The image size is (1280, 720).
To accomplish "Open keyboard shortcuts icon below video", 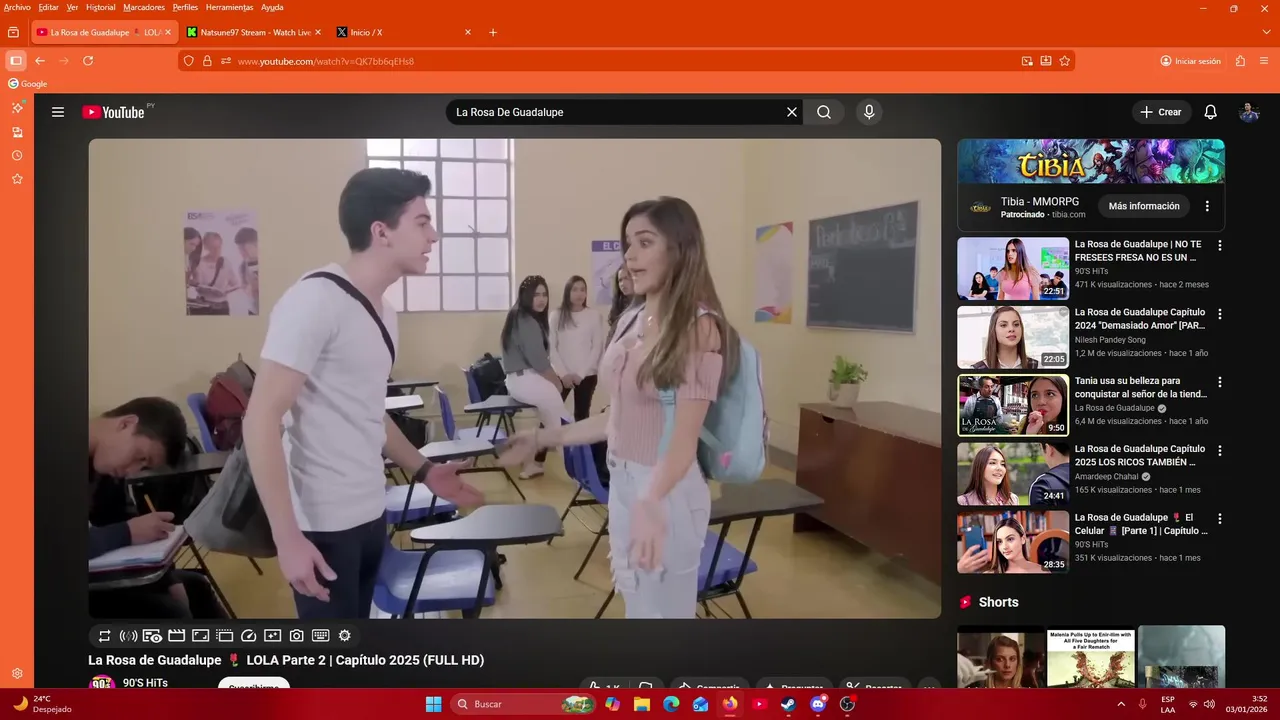I will point(321,635).
